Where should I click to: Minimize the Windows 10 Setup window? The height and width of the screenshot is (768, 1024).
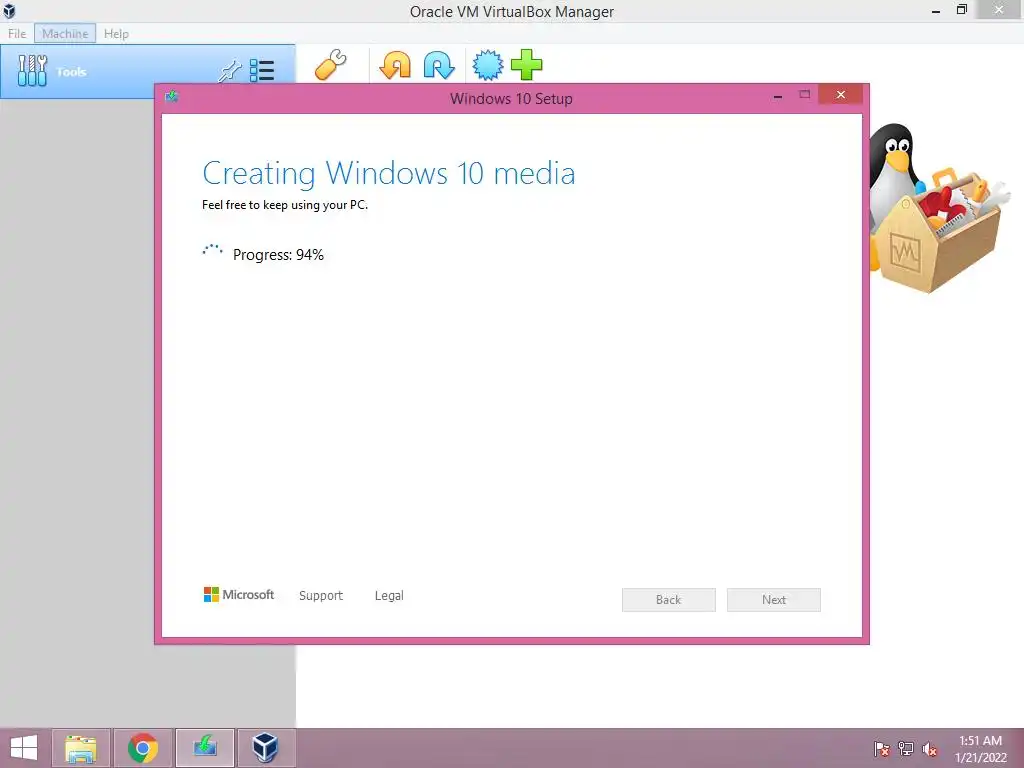777,96
